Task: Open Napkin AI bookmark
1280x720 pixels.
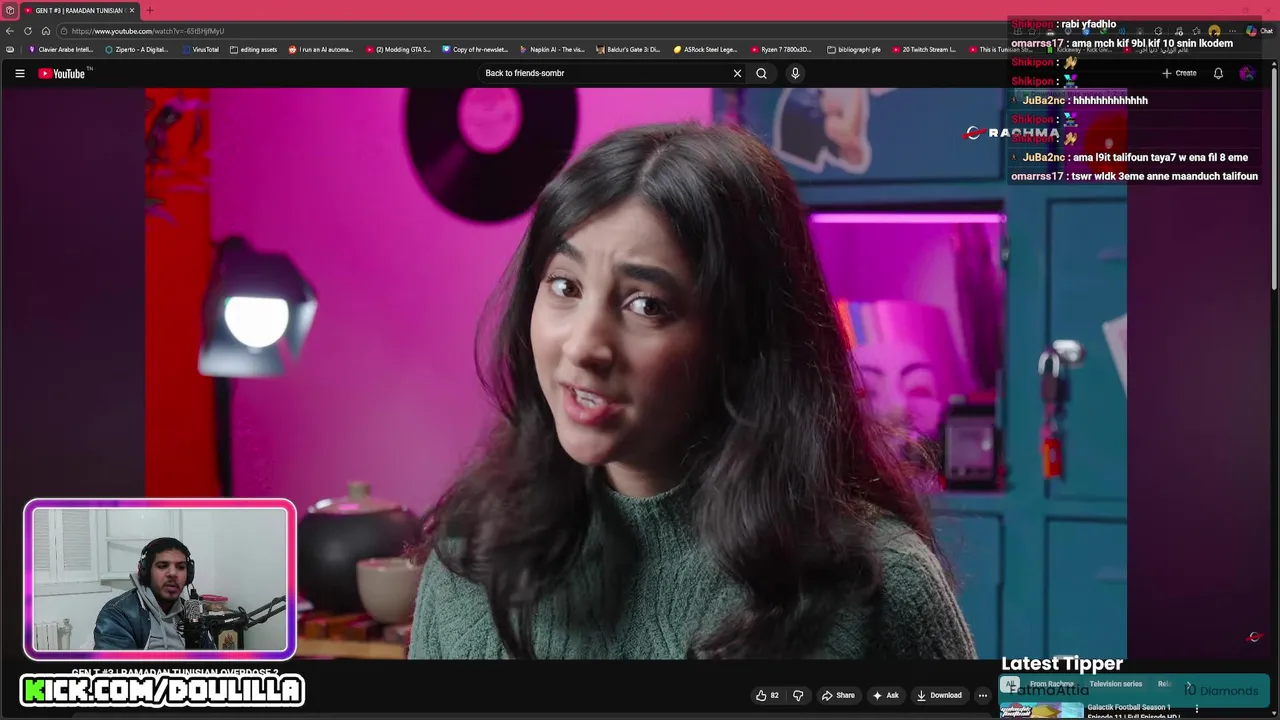Action: click(x=552, y=49)
